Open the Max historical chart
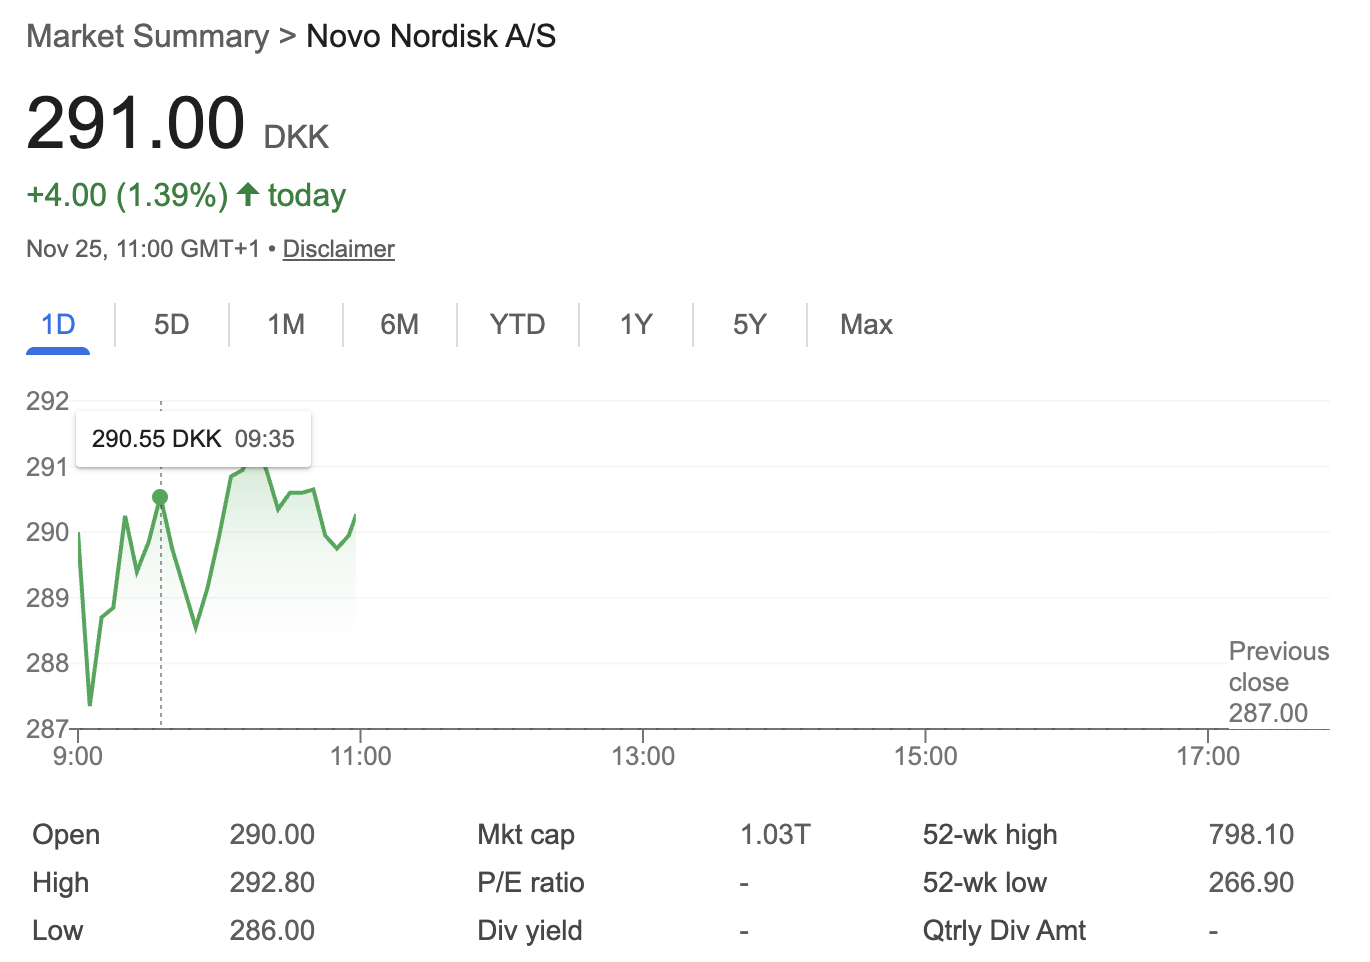The image size is (1370, 962). (x=865, y=324)
